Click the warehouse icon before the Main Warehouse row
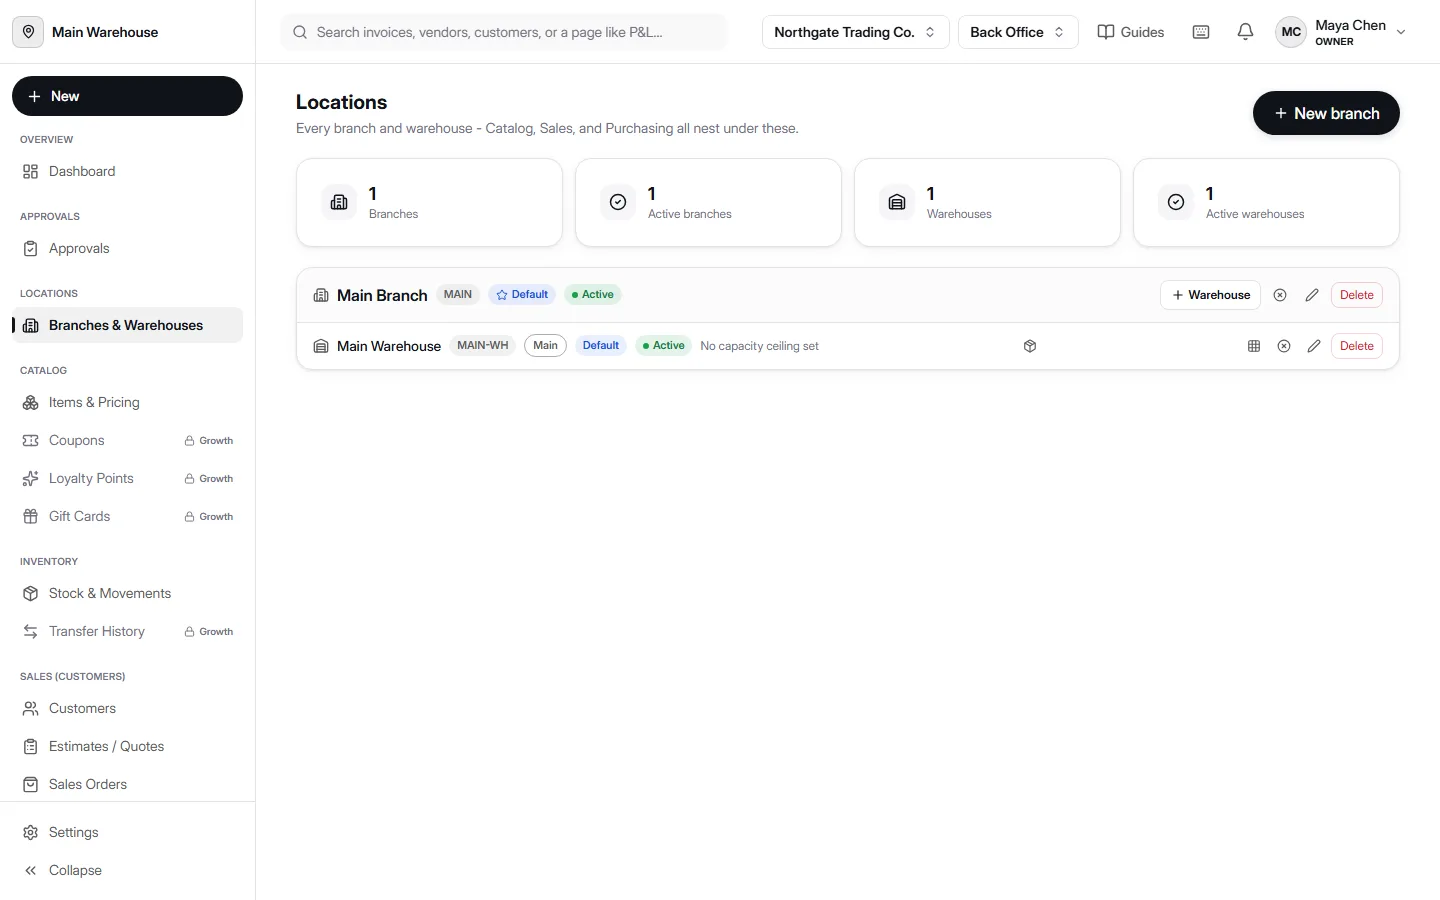1440x900 pixels. 321,346
